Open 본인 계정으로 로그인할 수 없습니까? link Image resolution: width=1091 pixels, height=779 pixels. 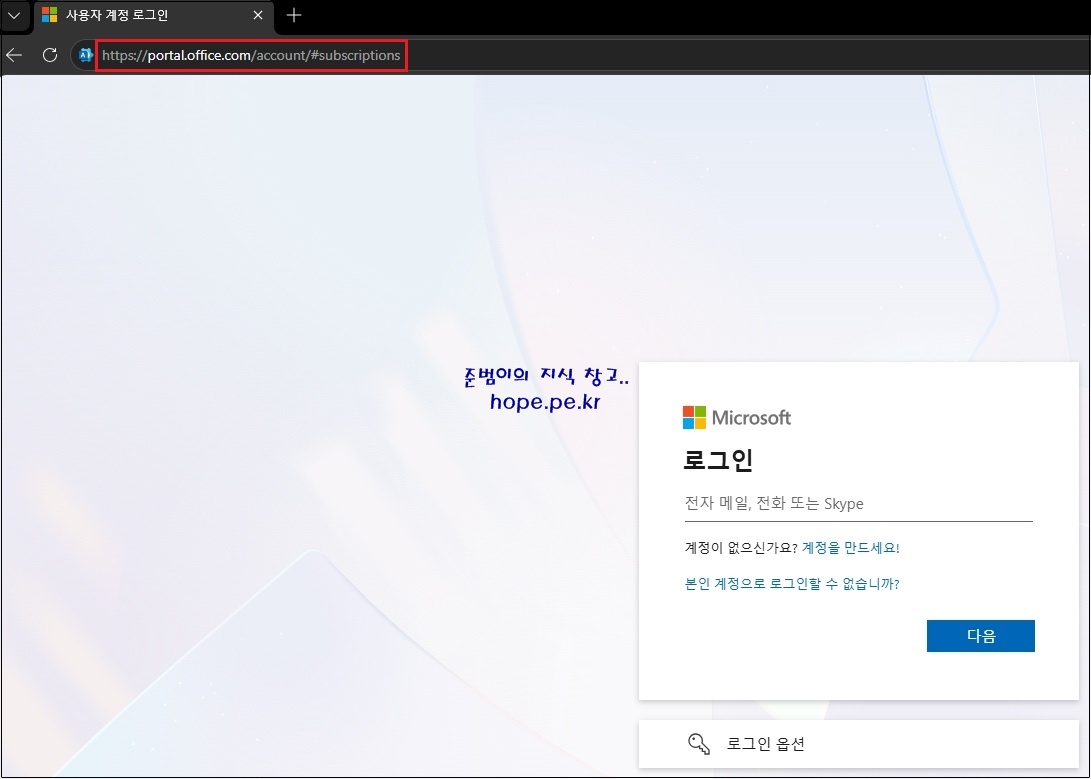(x=792, y=584)
